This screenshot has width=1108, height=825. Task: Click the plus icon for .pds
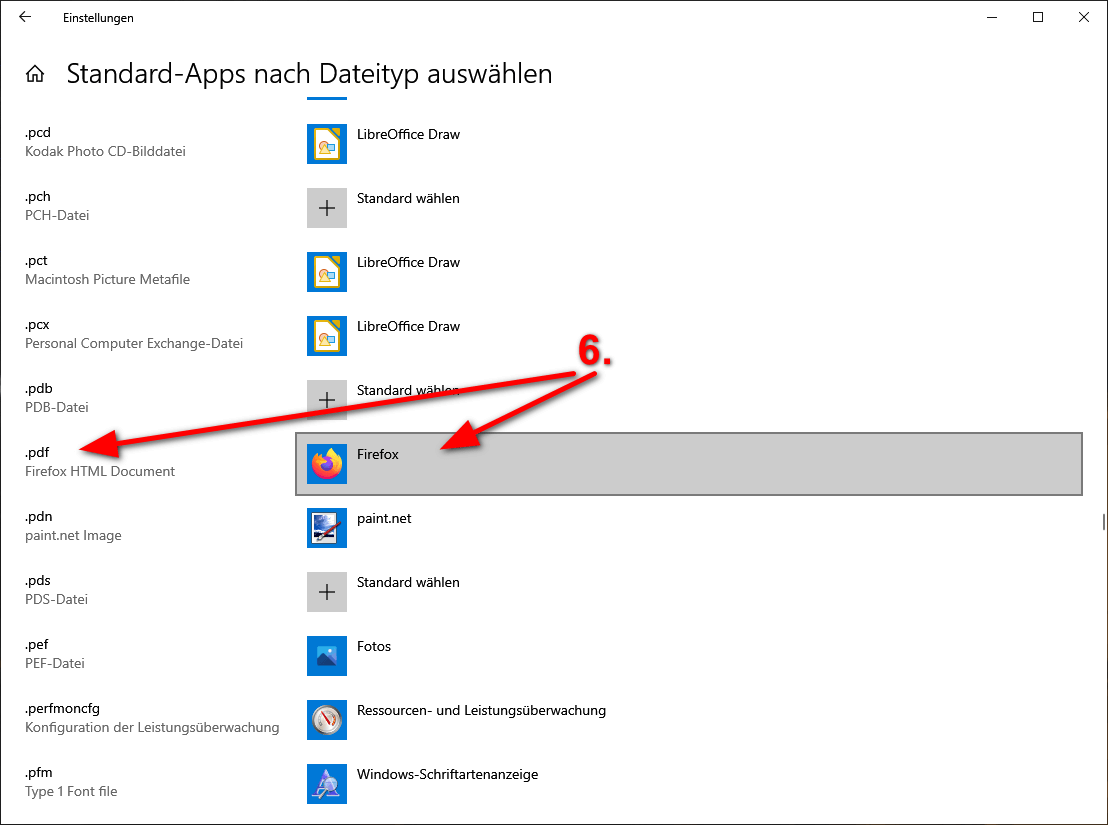[x=326, y=592]
